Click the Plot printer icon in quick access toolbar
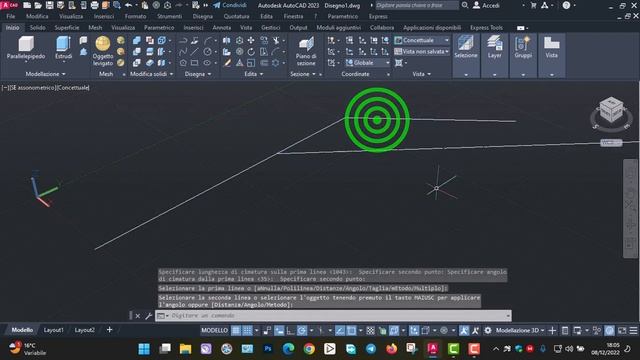 point(94,5)
